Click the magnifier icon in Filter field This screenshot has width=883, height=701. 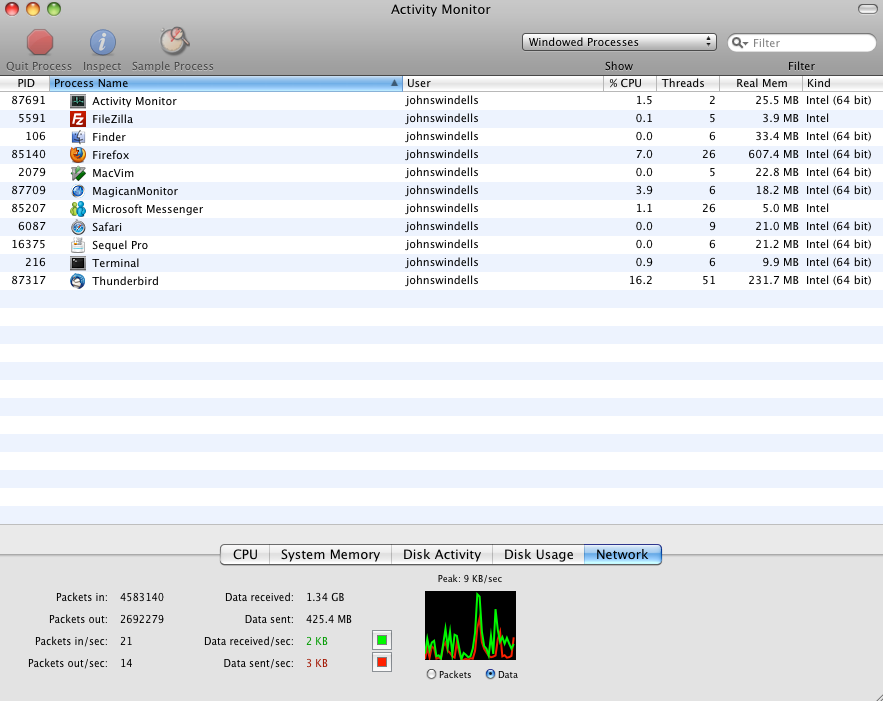tap(739, 43)
